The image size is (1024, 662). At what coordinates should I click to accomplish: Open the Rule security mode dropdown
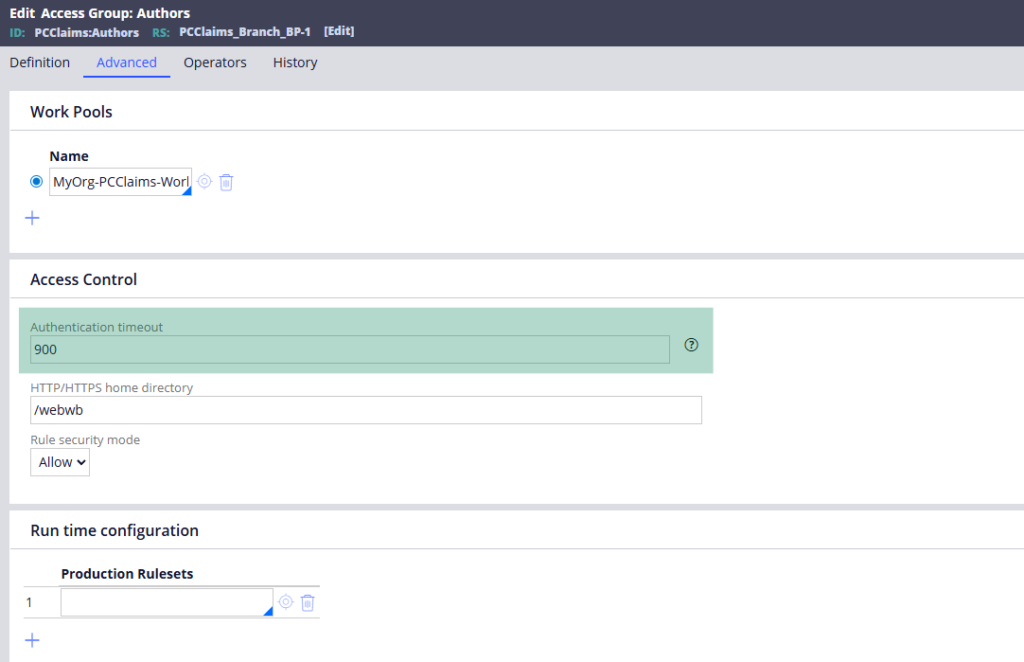[x=60, y=462]
